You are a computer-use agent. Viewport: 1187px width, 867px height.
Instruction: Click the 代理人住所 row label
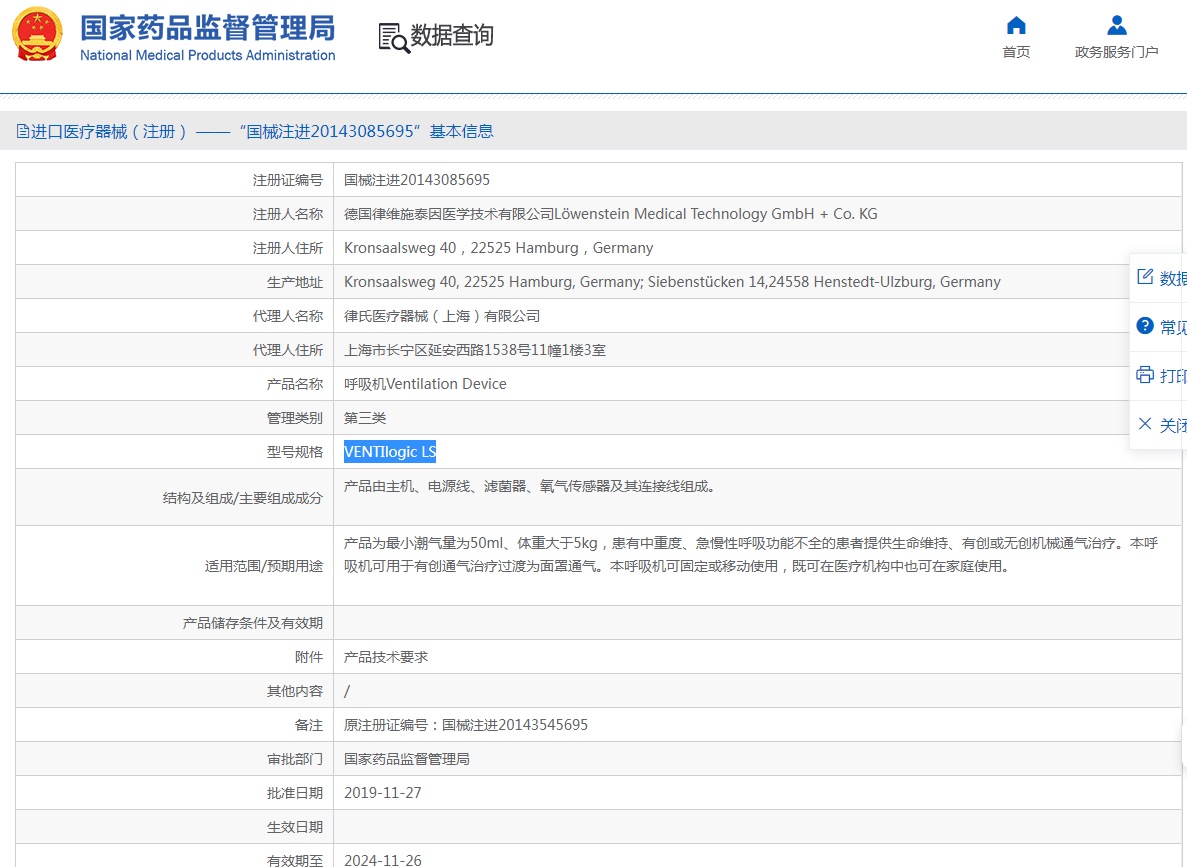tap(288, 351)
